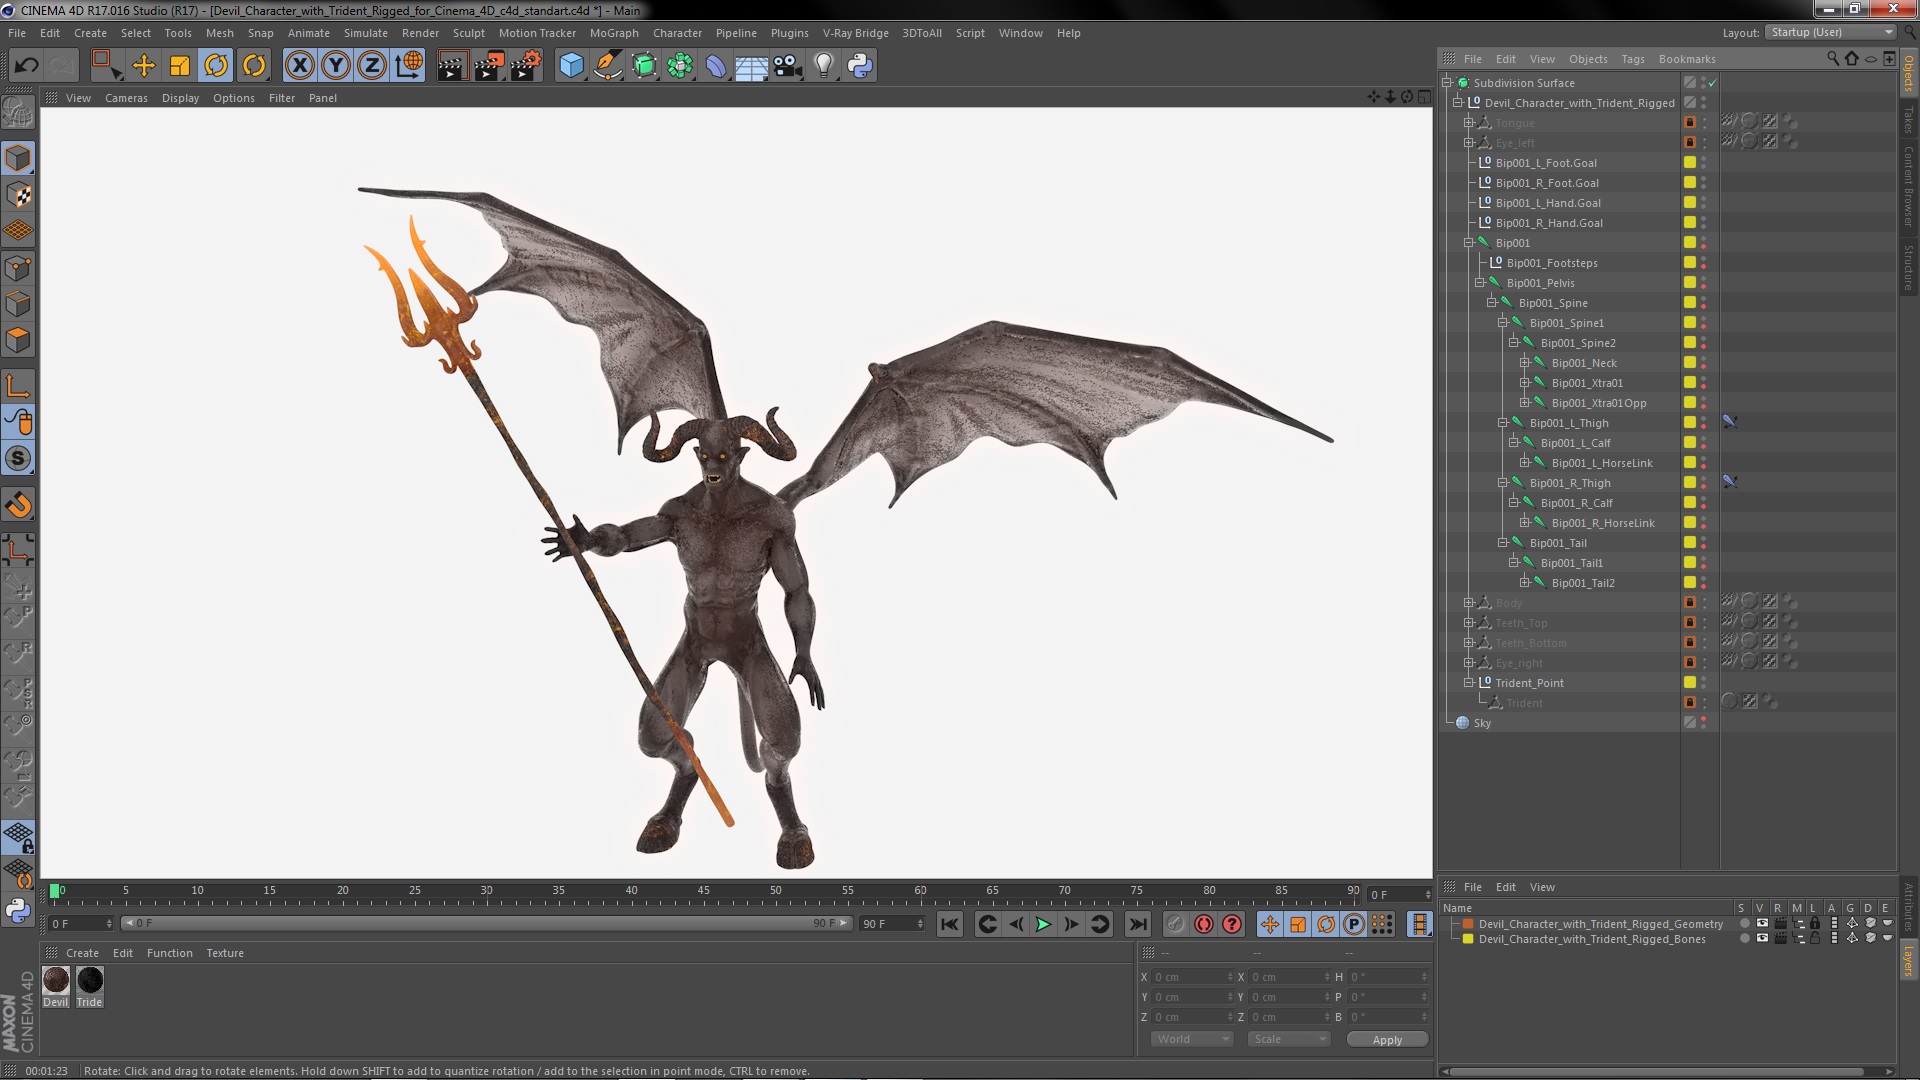This screenshot has height=1080, width=1920.
Task: Open the World coordinate dropdown
Action: (1192, 1039)
